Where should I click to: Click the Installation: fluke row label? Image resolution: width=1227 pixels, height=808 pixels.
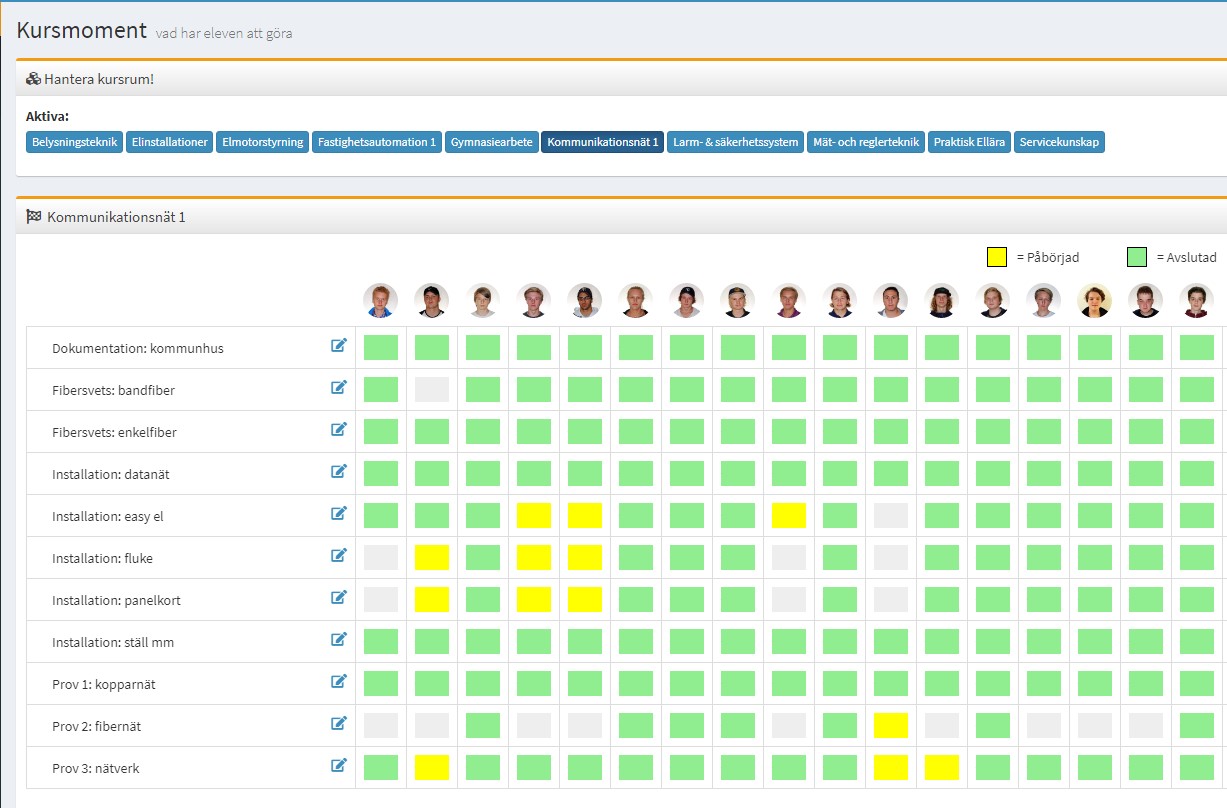tap(103, 559)
